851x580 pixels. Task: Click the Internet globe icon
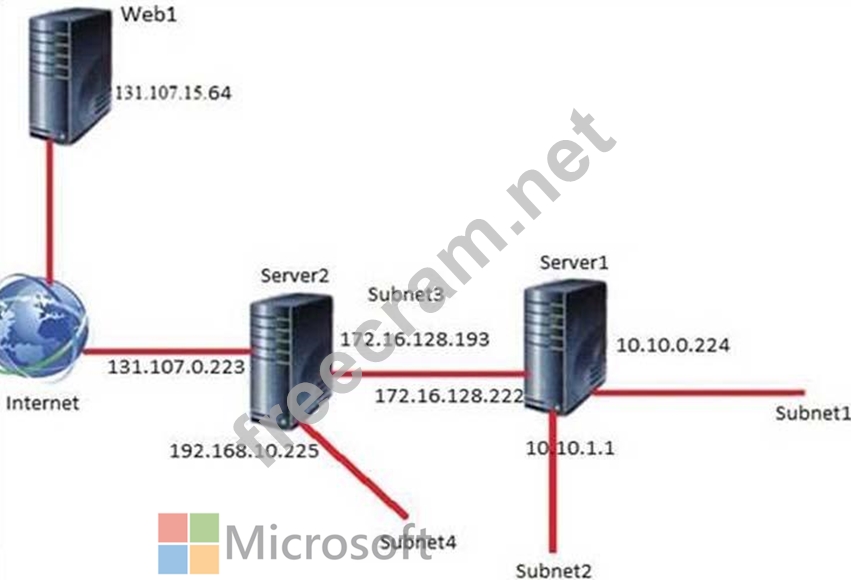42,328
